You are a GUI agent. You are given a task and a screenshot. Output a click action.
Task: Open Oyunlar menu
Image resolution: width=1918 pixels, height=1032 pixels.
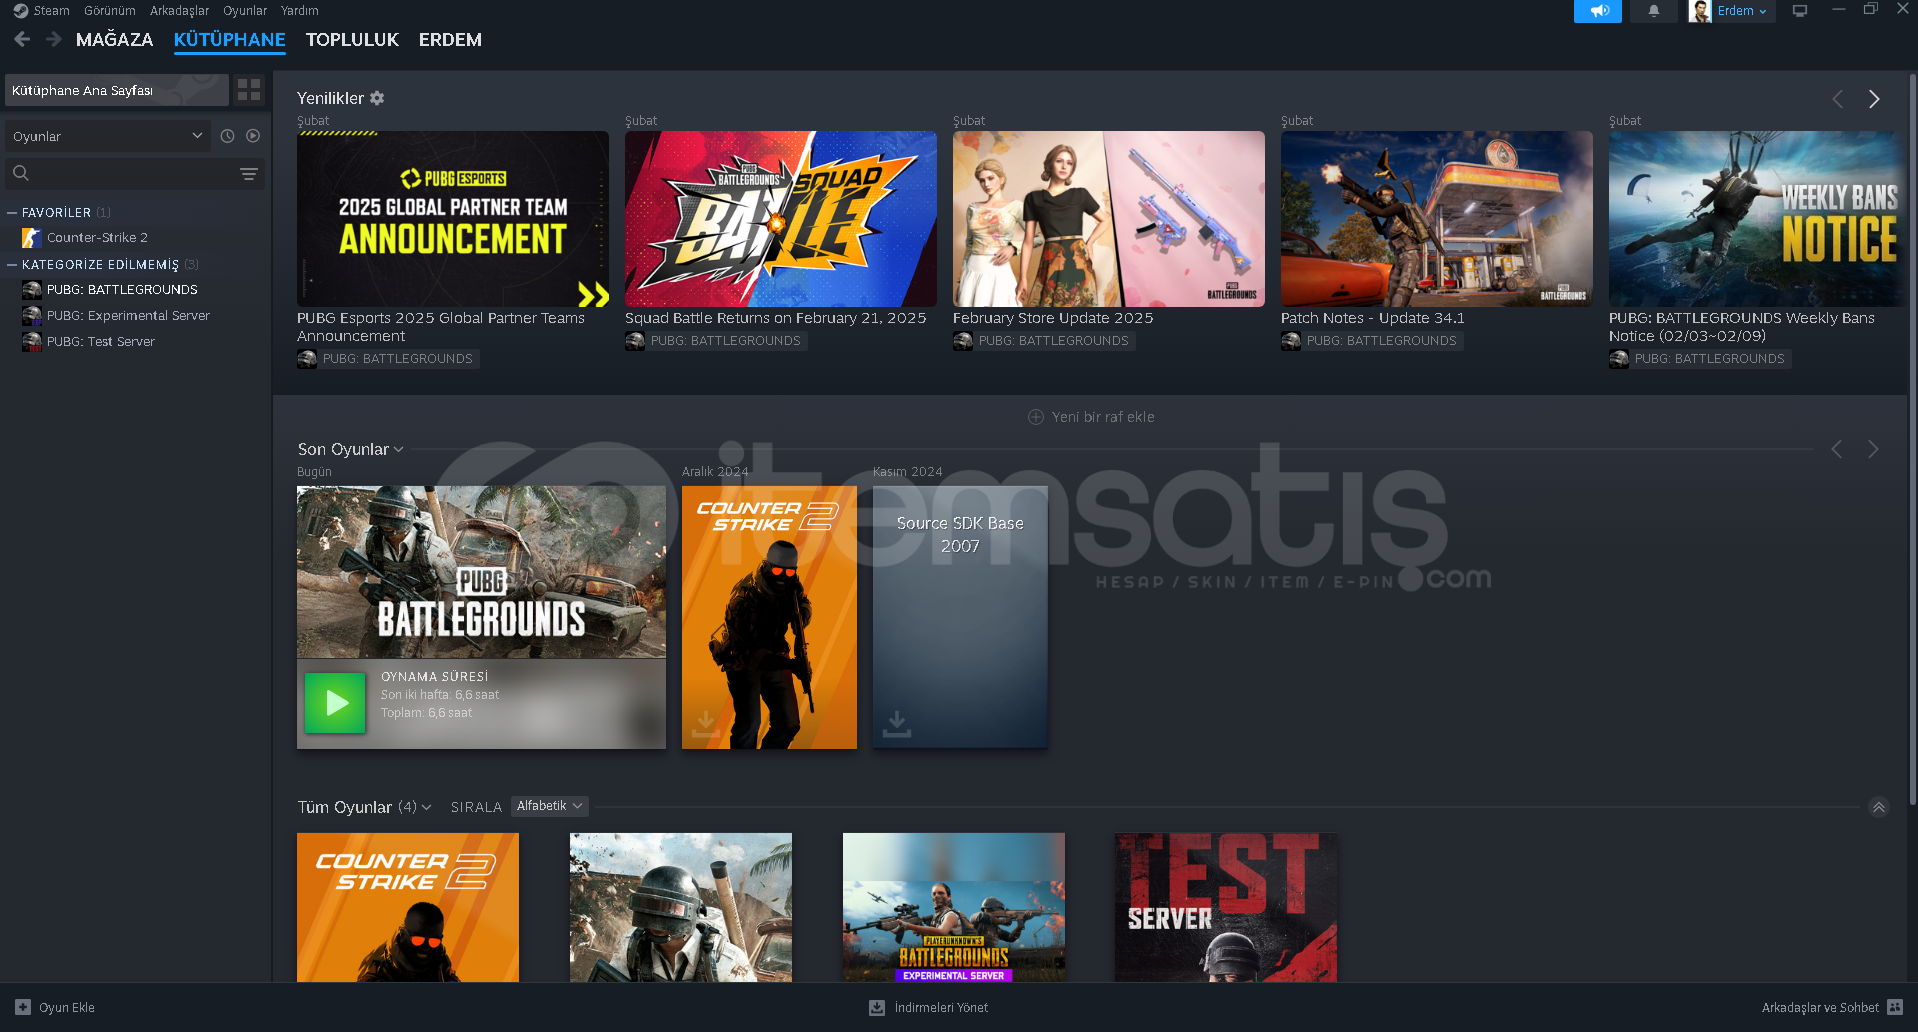point(245,11)
